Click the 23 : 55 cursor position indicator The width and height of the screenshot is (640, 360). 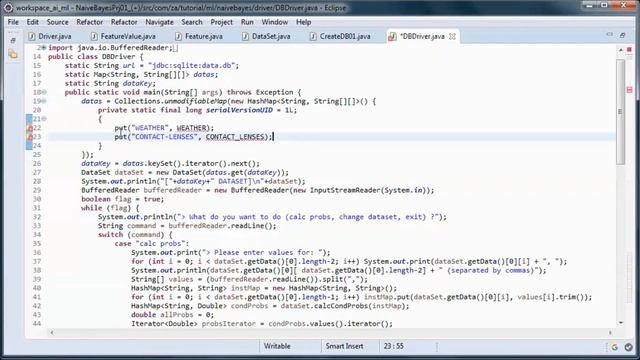(393, 346)
